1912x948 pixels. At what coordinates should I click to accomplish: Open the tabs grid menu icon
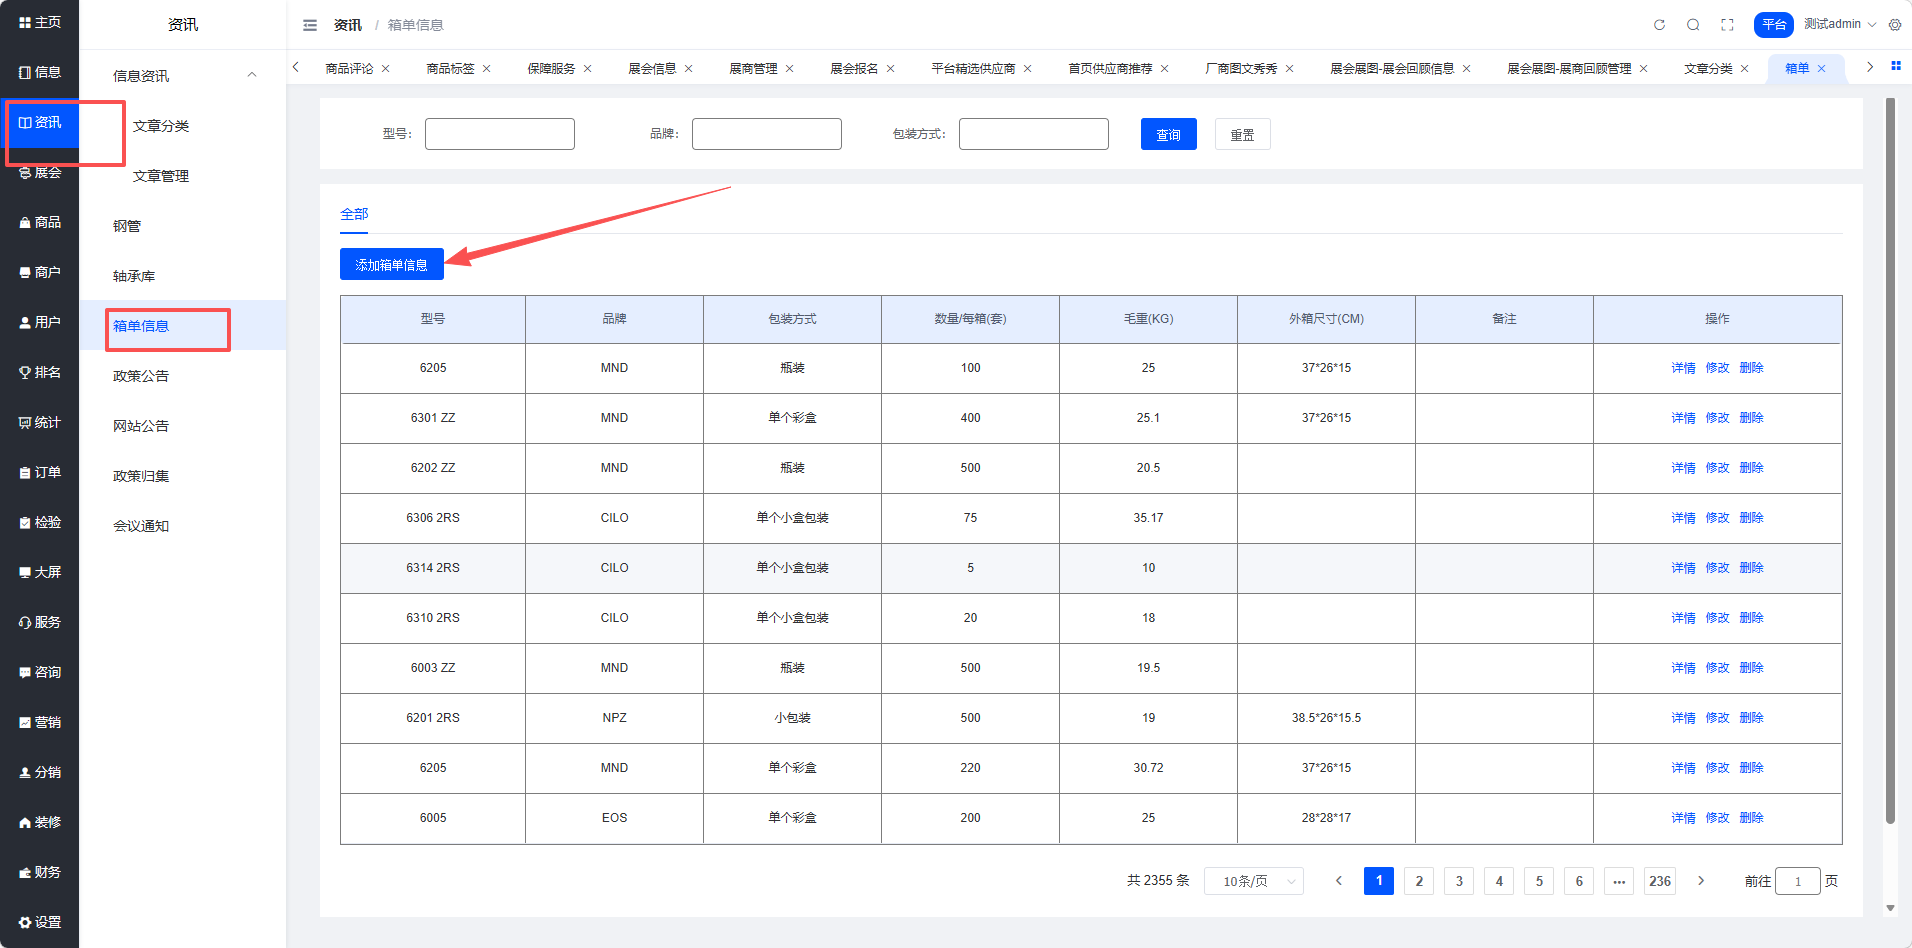1895,66
